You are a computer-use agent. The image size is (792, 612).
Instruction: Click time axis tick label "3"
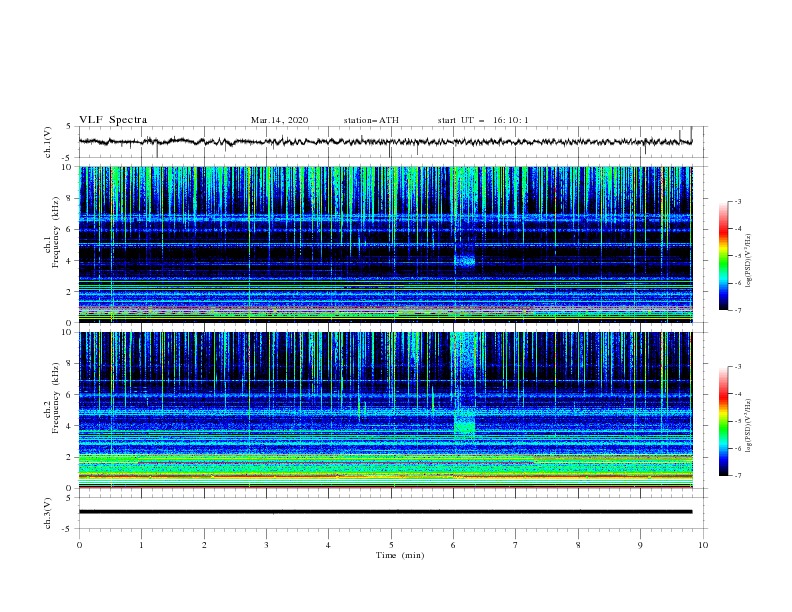pyautogui.click(x=266, y=545)
